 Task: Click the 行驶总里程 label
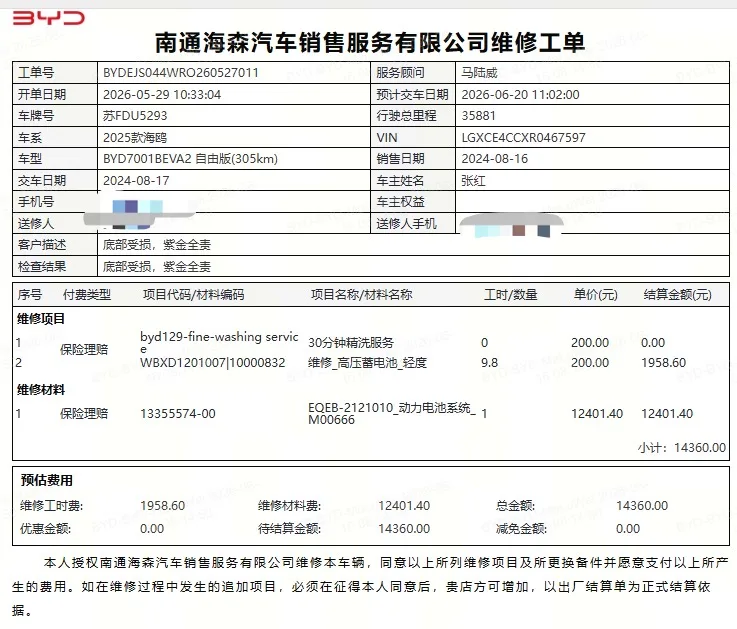(x=406, y=116)
